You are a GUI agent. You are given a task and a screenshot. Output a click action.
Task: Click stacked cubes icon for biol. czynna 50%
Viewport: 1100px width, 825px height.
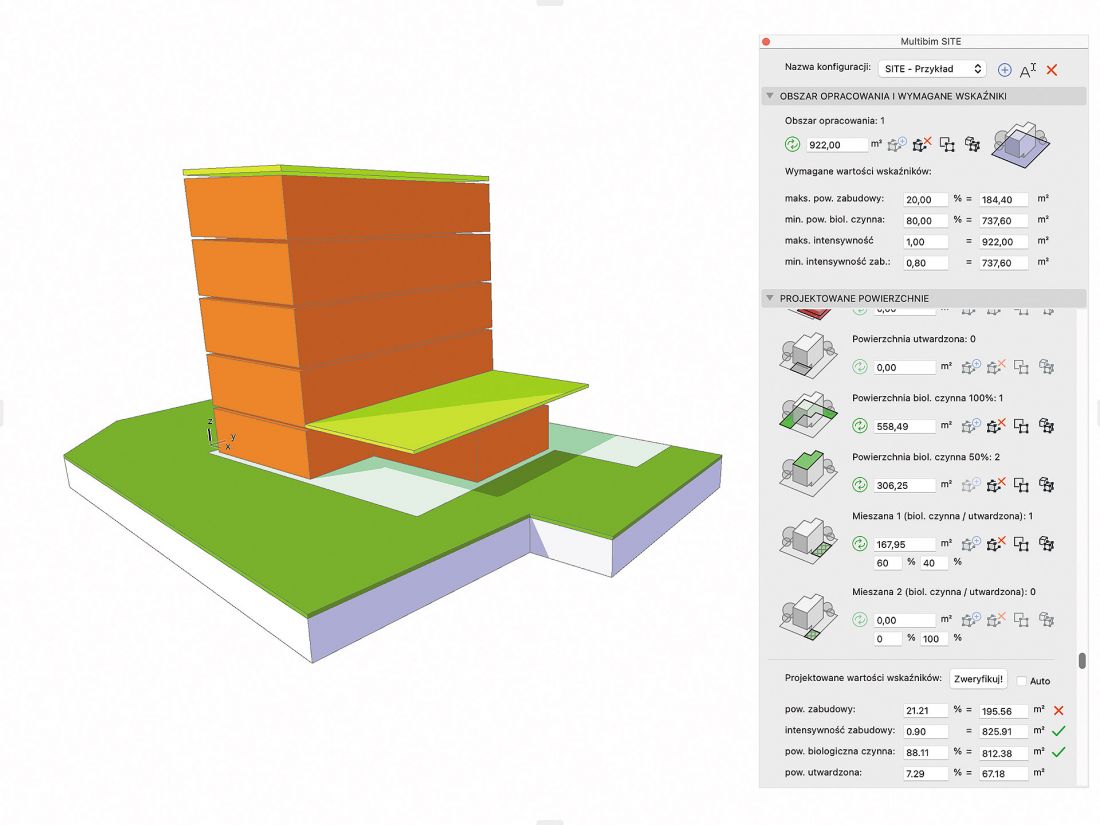(1047, 485)
